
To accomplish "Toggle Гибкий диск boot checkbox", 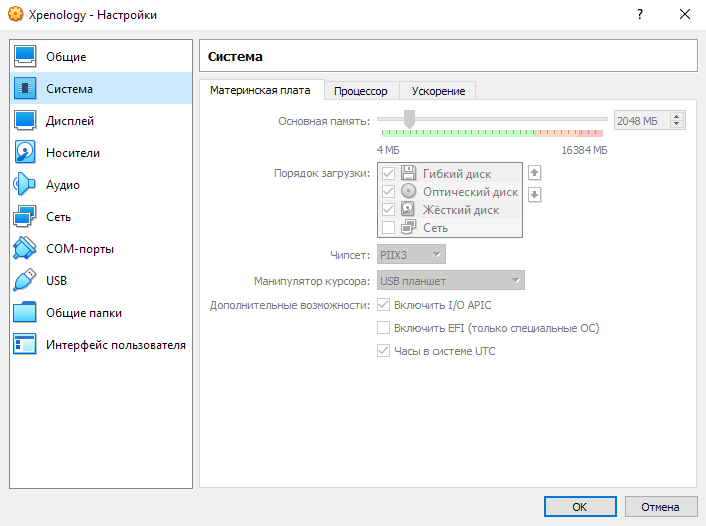I will coord(388,173).
